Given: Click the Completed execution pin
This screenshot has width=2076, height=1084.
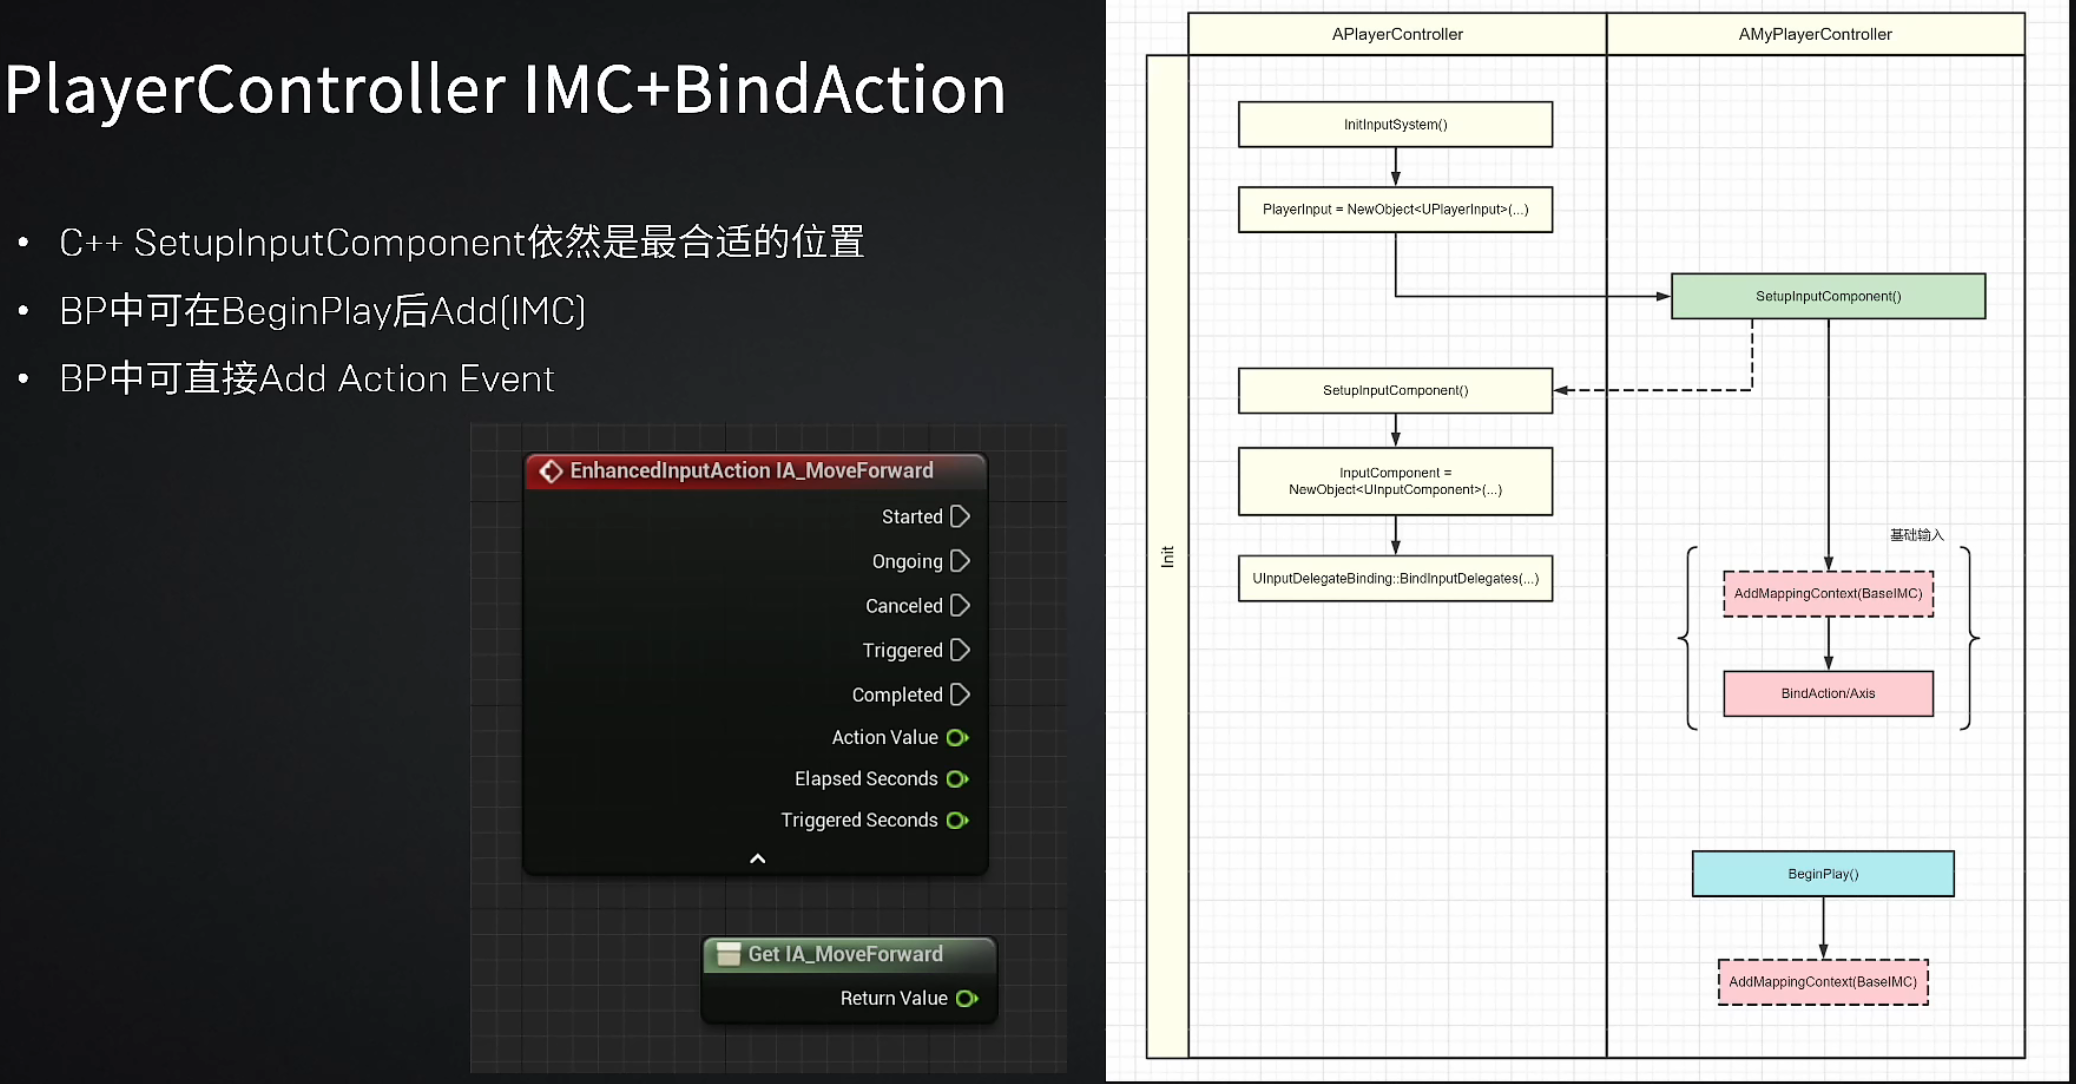Looking at the screenshot, I should point(960,695).
